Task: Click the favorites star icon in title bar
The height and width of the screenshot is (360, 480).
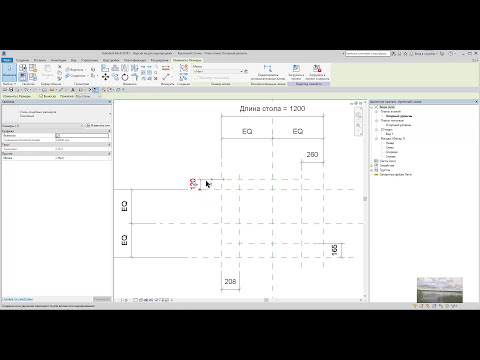Action: [x=406, y=53]
